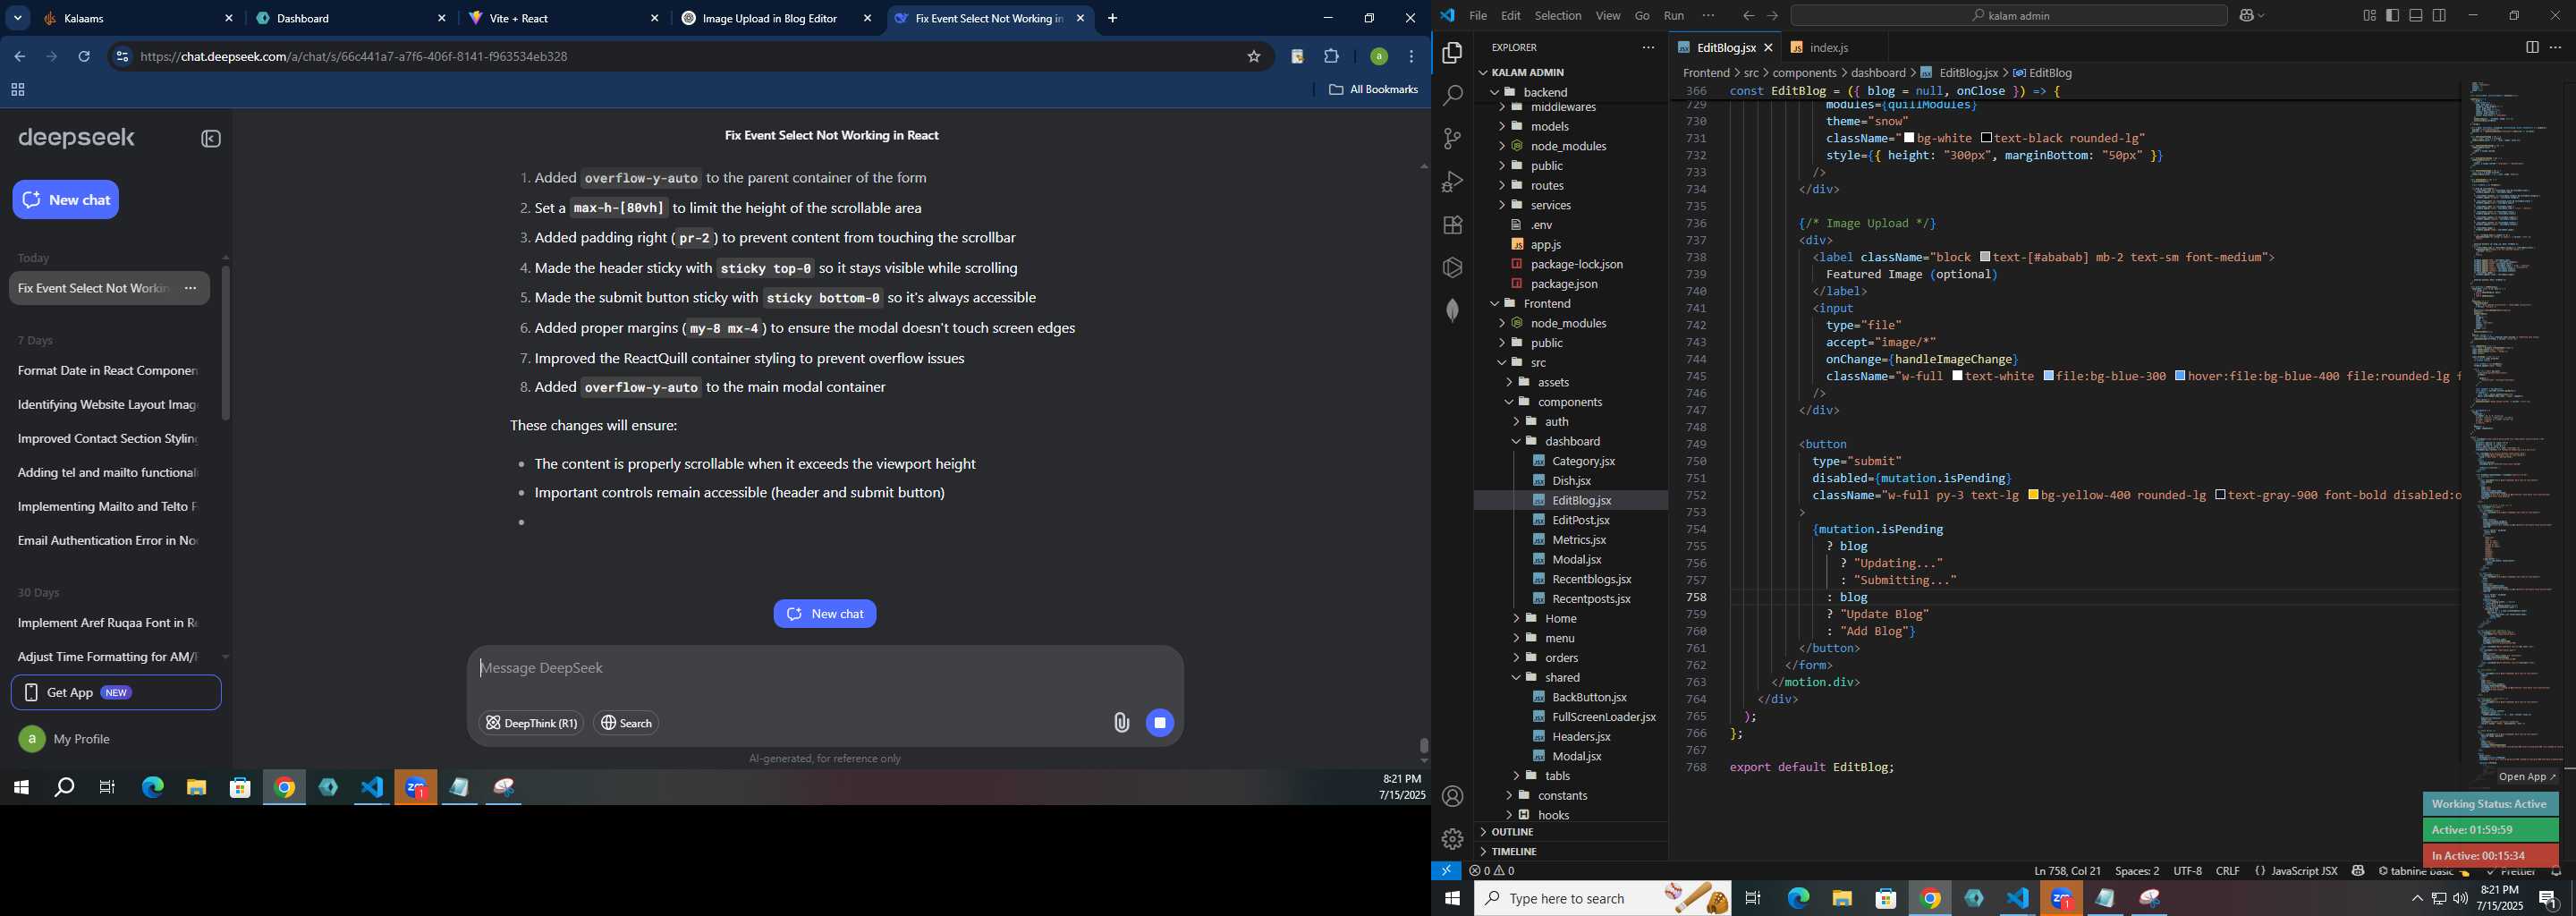Open the File menu in VS Code
The image size is (2576, 916).
click(x=1477, y=15)
